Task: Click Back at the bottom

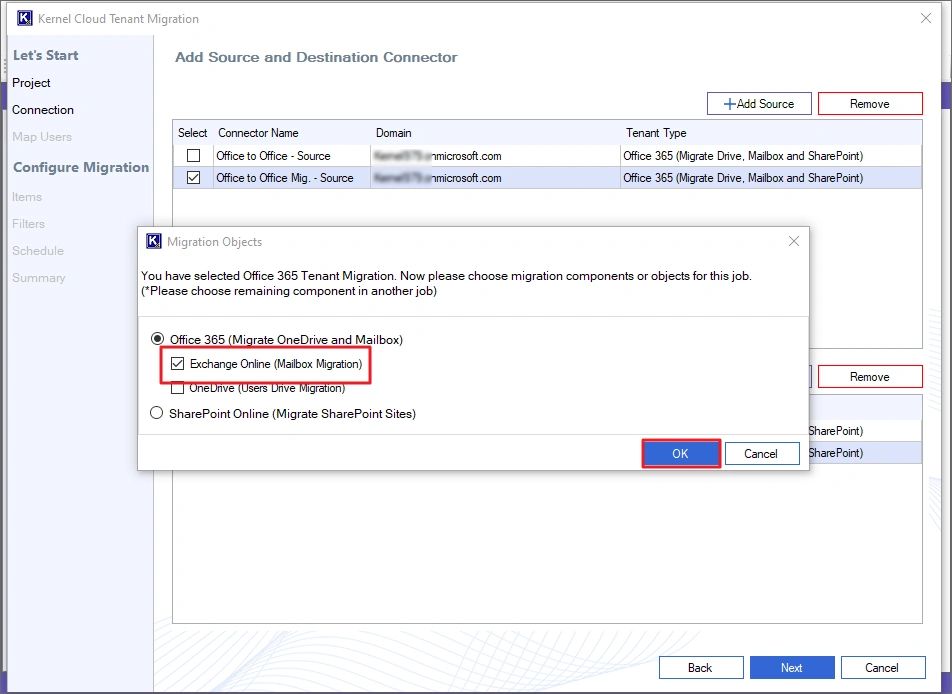Action: [701, 667]
